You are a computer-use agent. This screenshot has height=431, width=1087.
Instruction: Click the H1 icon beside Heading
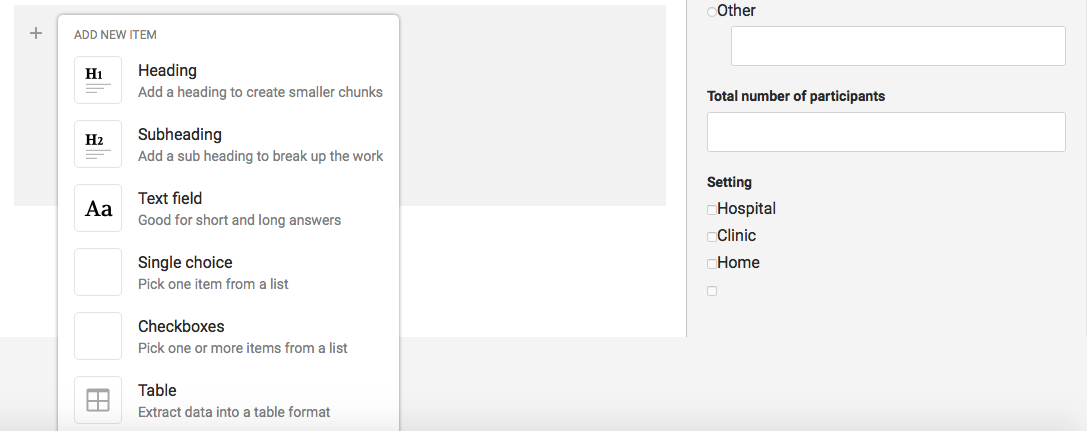click(x=98, y=80)
